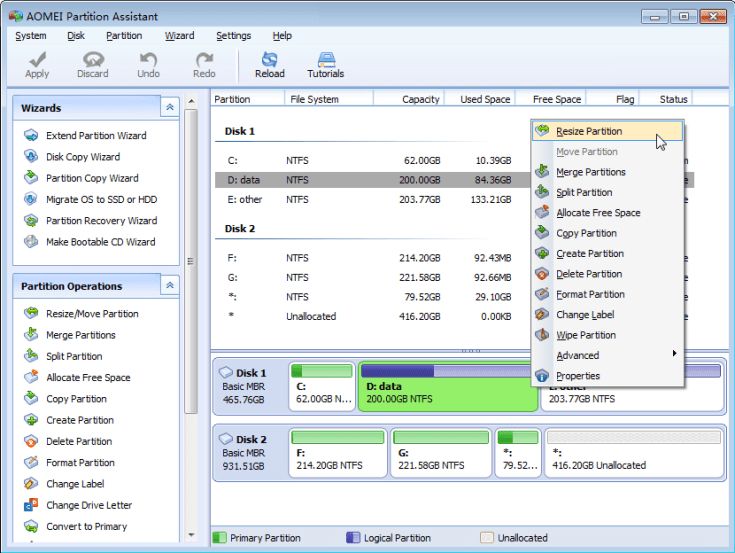Click the sidebar scroll-up arrow
This screenshot has height=553, width=735.
coord(191,101)
